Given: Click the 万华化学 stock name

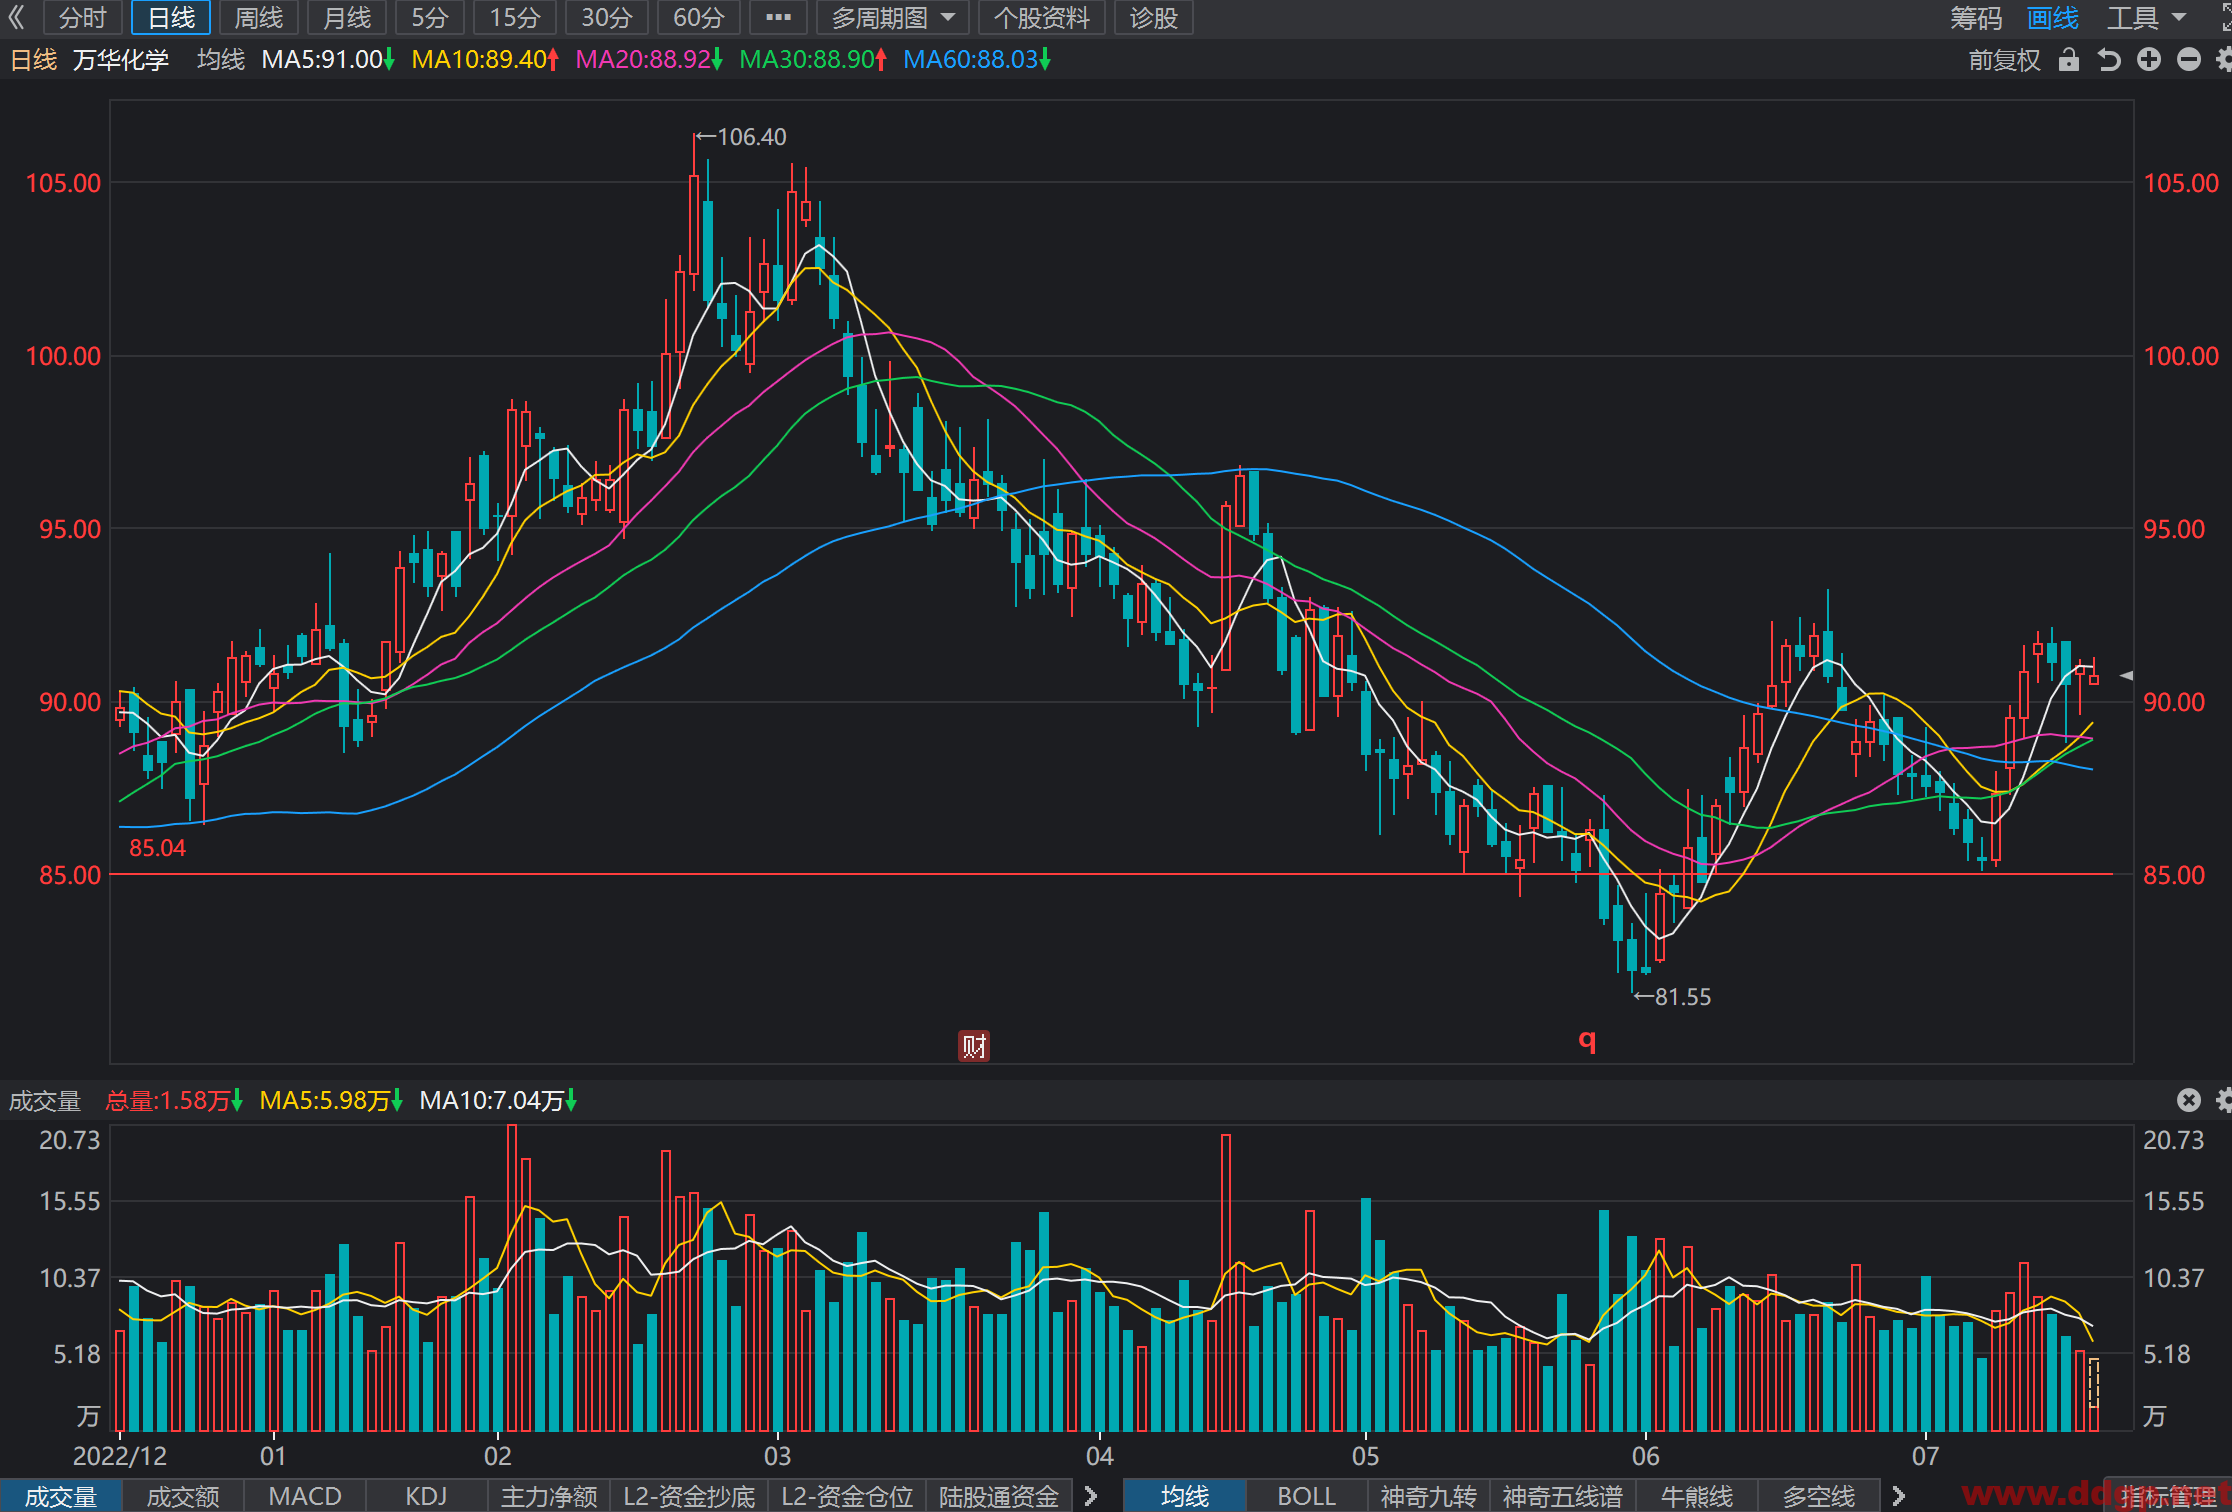Looking at the screenshot, I should (121, 60).
